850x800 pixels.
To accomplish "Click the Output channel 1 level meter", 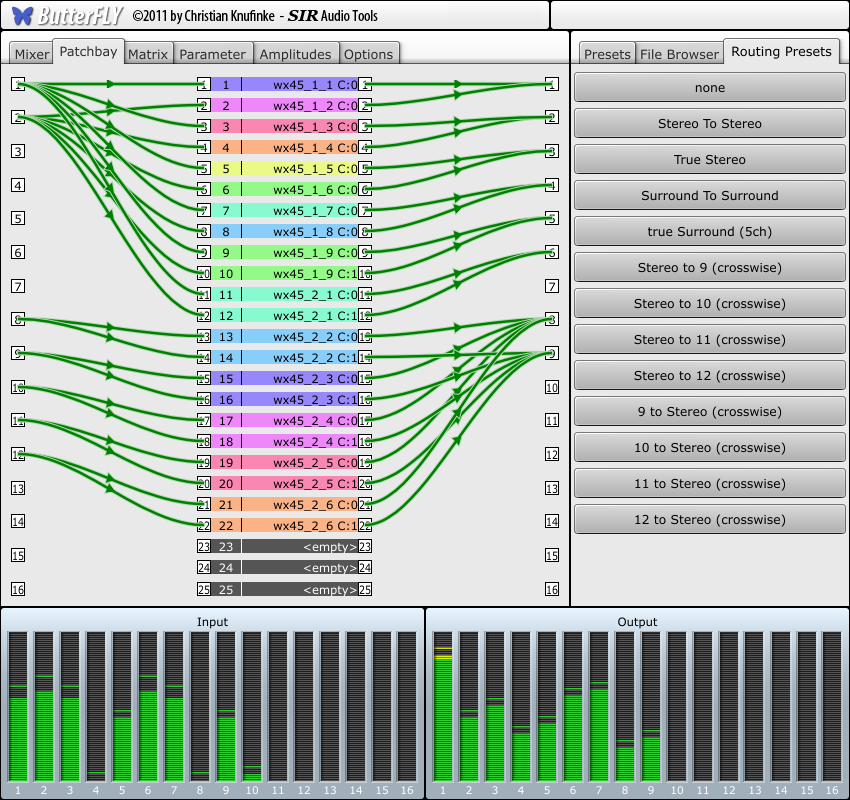I will pyautogui.click(x=443, y=707).
